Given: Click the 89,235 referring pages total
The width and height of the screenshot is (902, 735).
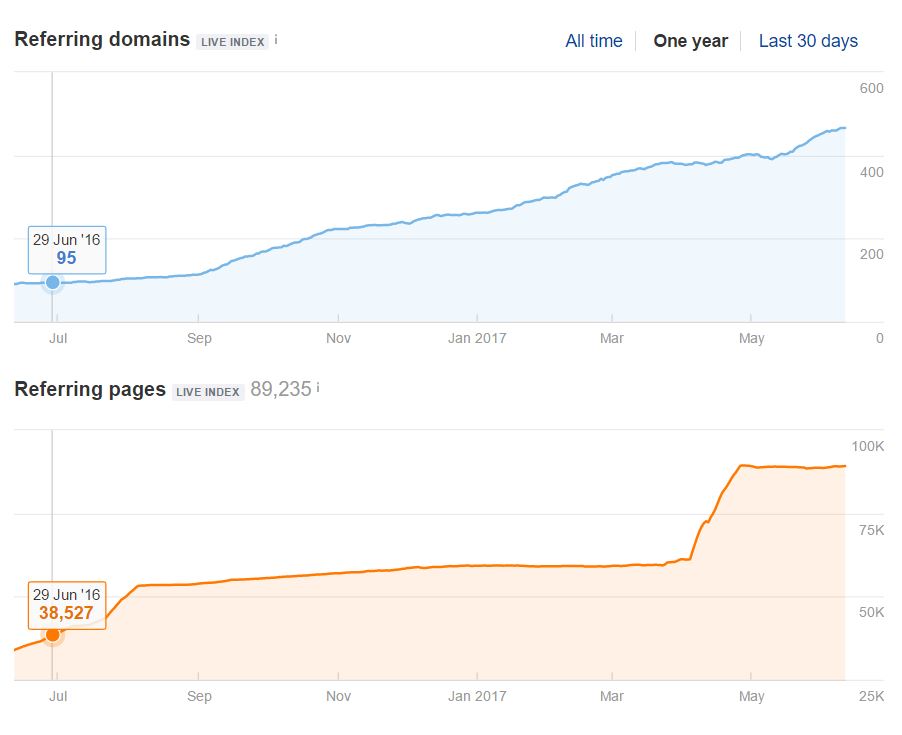Looking at the screenshot, I should coord(281,389).
